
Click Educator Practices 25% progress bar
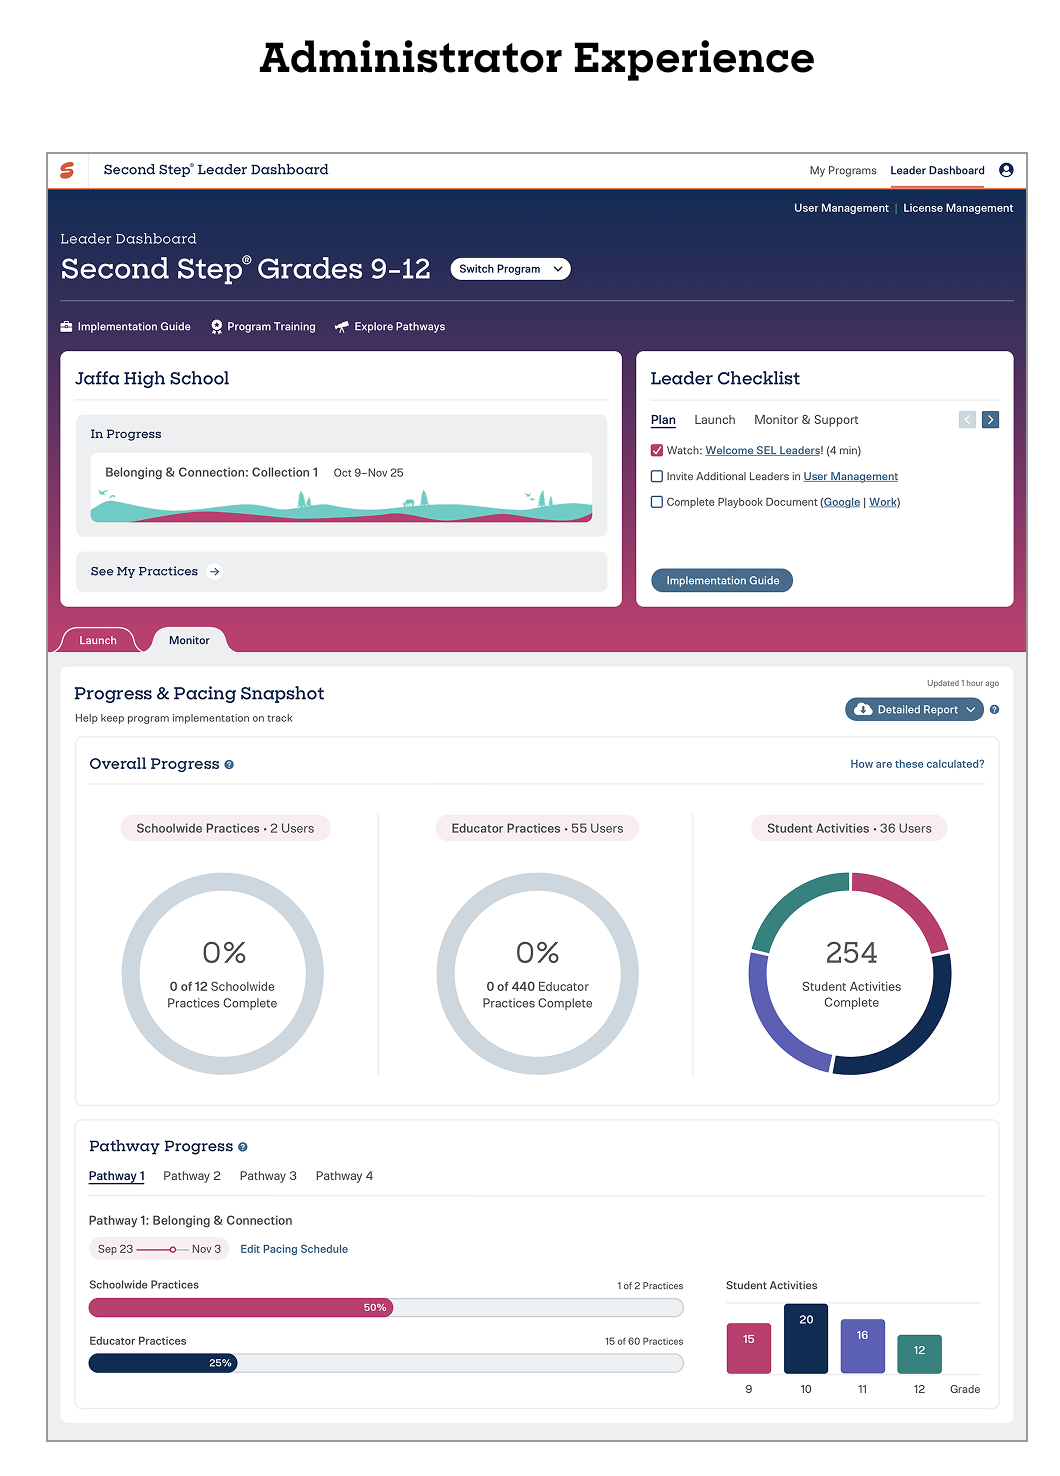click(386, 1363)
